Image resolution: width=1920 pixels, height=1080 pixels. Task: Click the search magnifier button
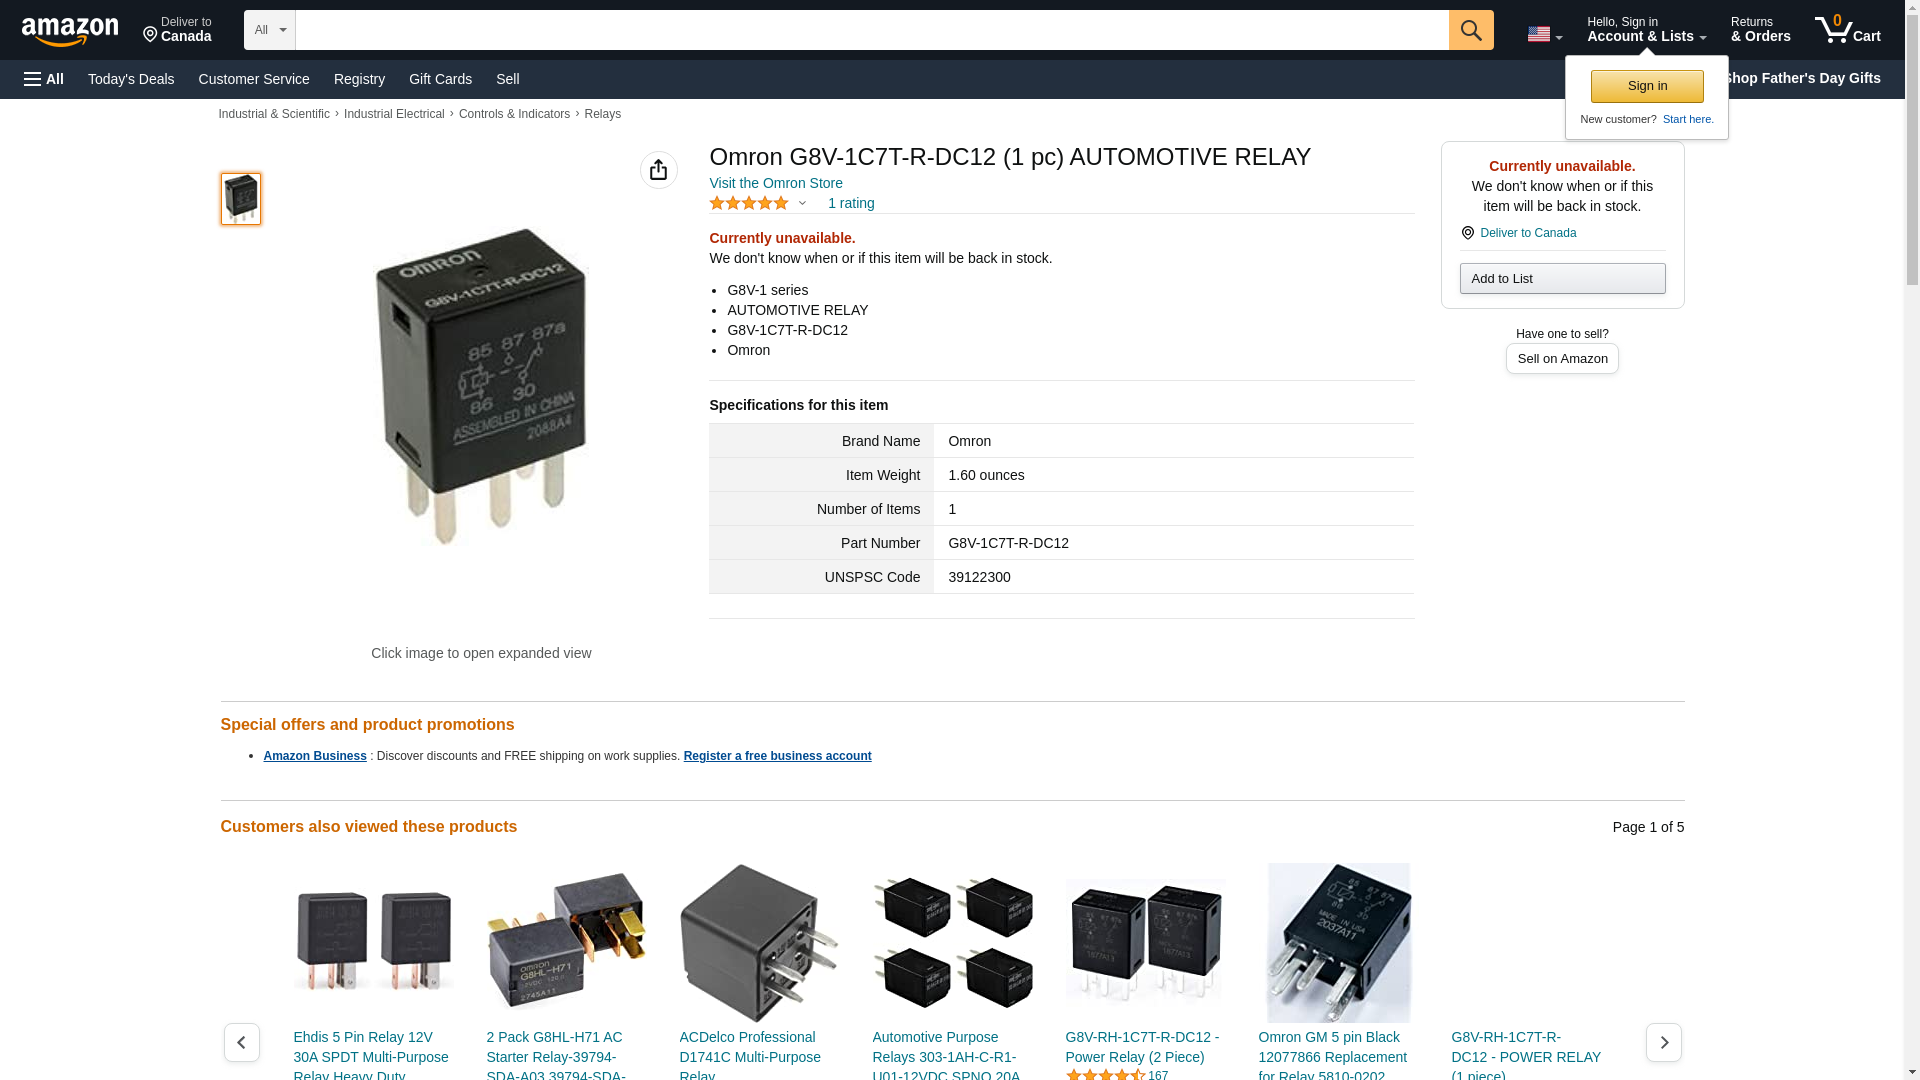click(1471, 30)
